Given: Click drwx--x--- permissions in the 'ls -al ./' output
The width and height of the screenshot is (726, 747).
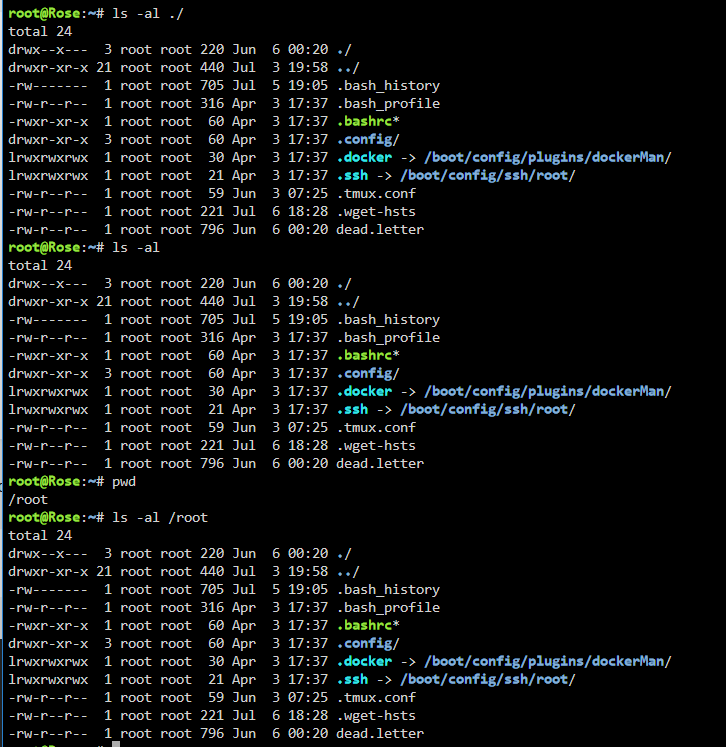Looking at the screenshot, I should [x=48, y=50].
